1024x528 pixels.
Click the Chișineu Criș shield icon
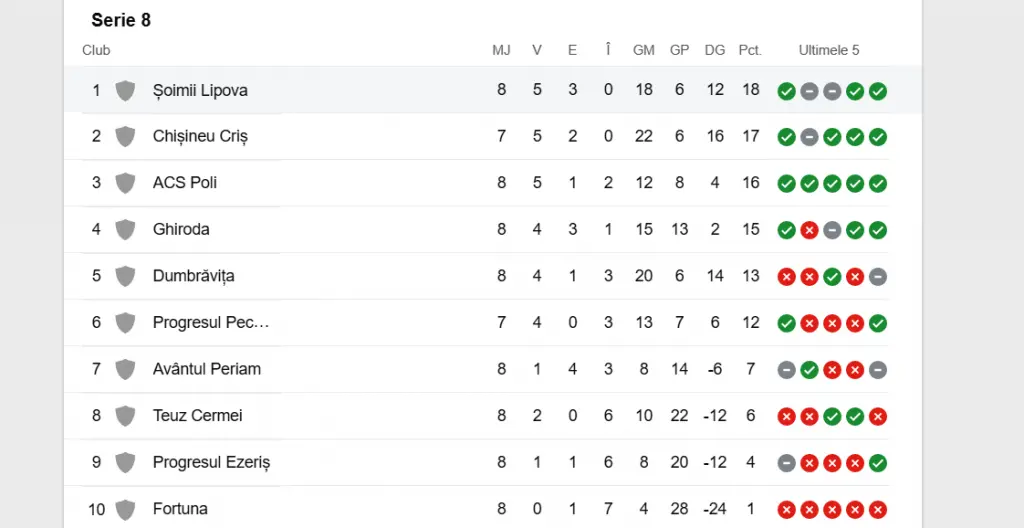(125, 137)
